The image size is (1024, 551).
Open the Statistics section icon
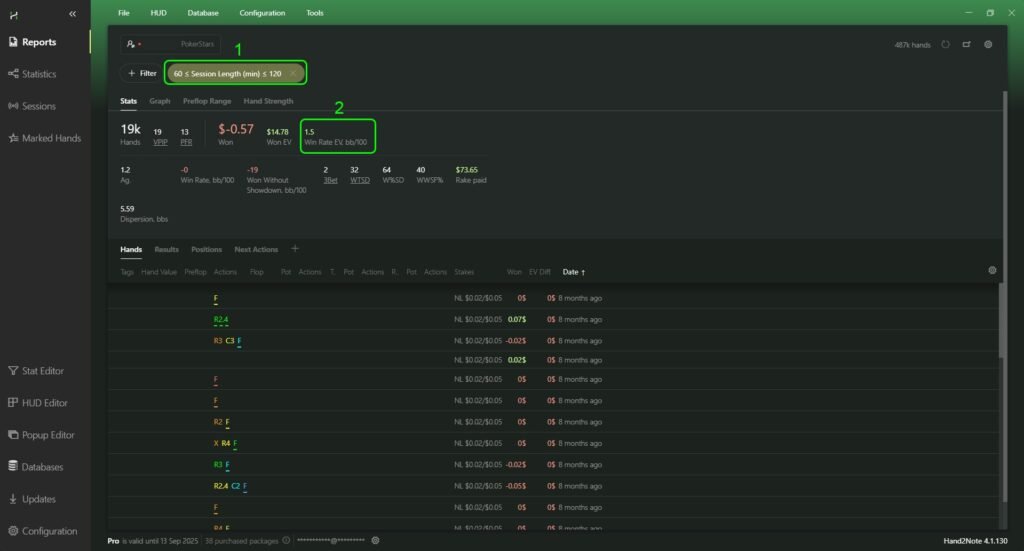click(13, 74)
